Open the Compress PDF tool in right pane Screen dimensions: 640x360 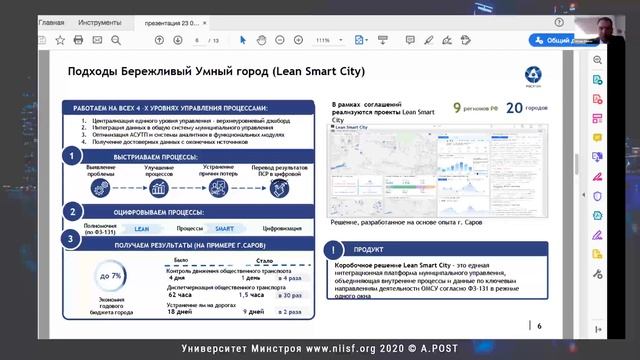tap(597, 216)
